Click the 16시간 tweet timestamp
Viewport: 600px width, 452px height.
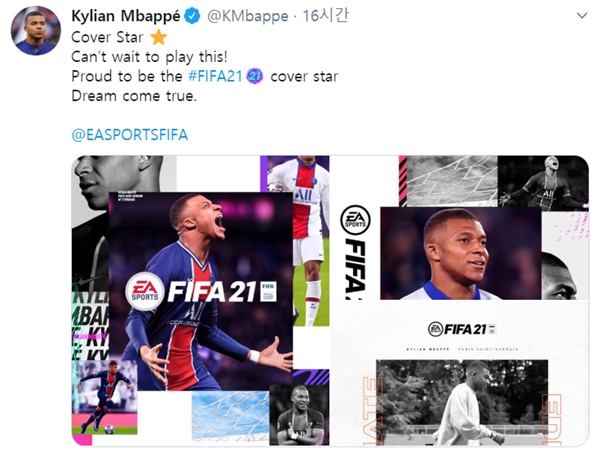click(x=325, y=16)
